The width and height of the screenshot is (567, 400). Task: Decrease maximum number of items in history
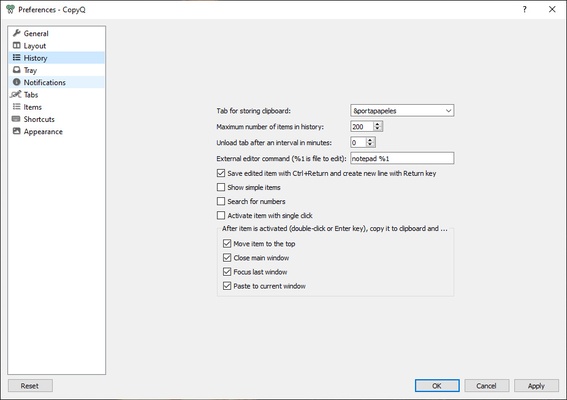(x=377, y=129)
